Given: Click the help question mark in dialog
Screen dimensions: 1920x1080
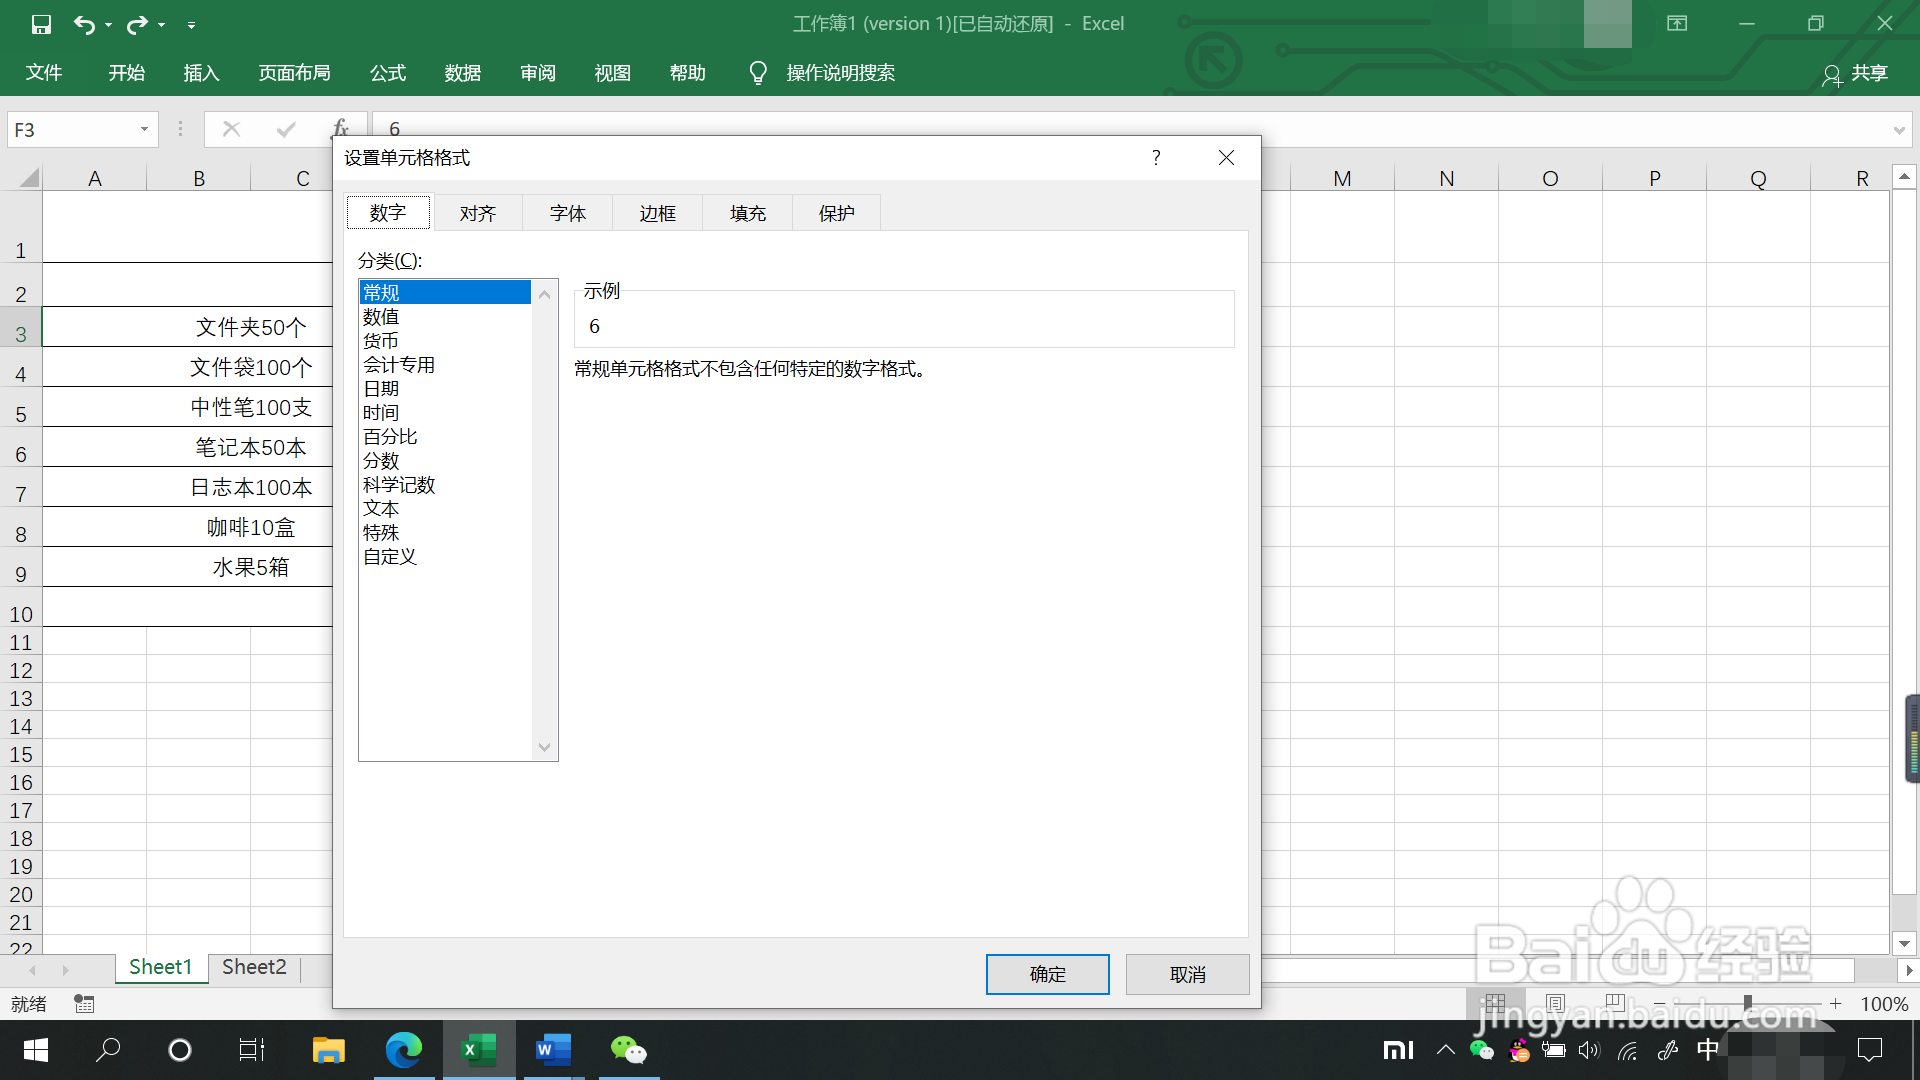Looking at the screenshot, I should click(1156, 158).
